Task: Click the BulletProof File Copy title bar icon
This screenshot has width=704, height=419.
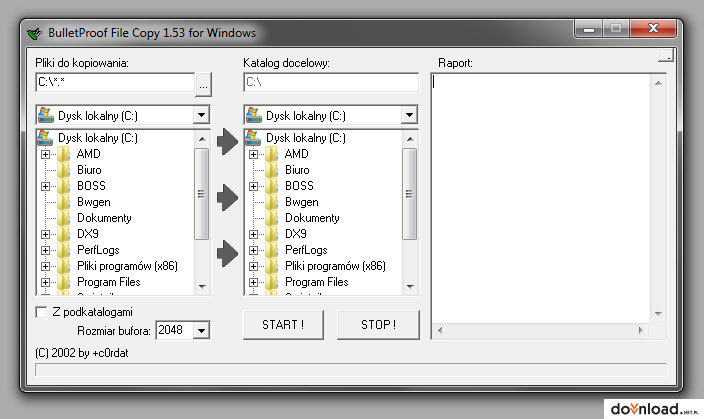Action: click(x=34, y=33)
